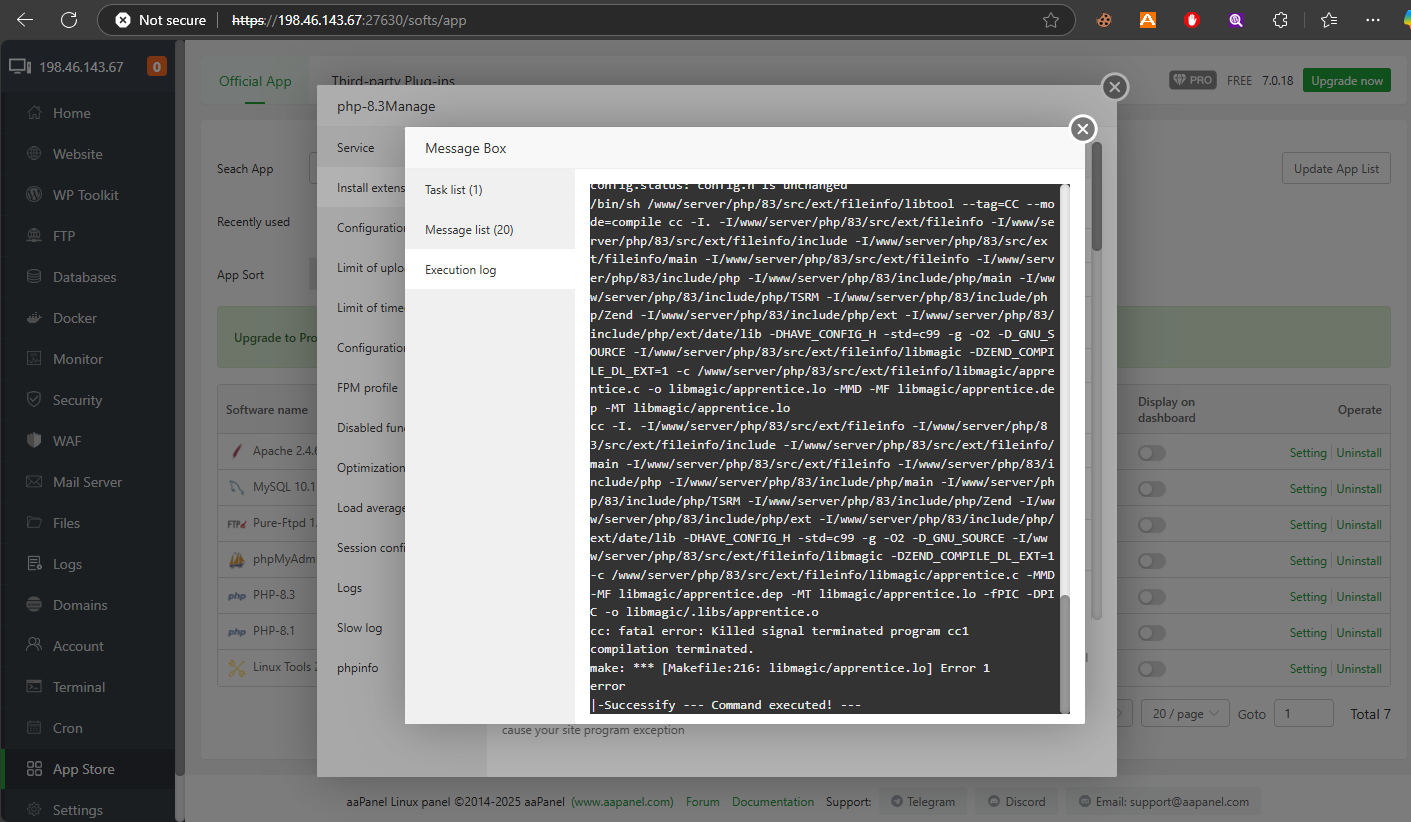Click the Databases icon in sidebar
The height and width of the screenshot is (822, 1411).
pyautogui.click(x=35, y=277)
